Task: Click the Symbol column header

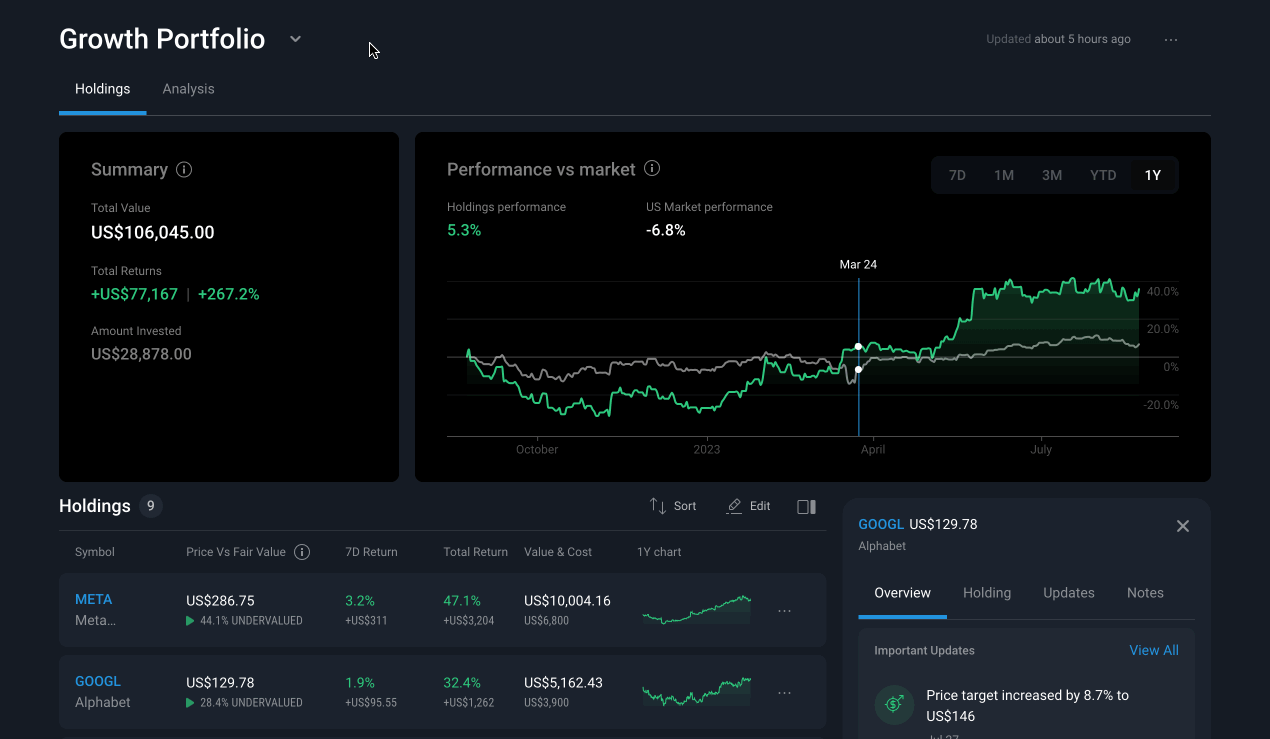Action: tap(95, 552)
